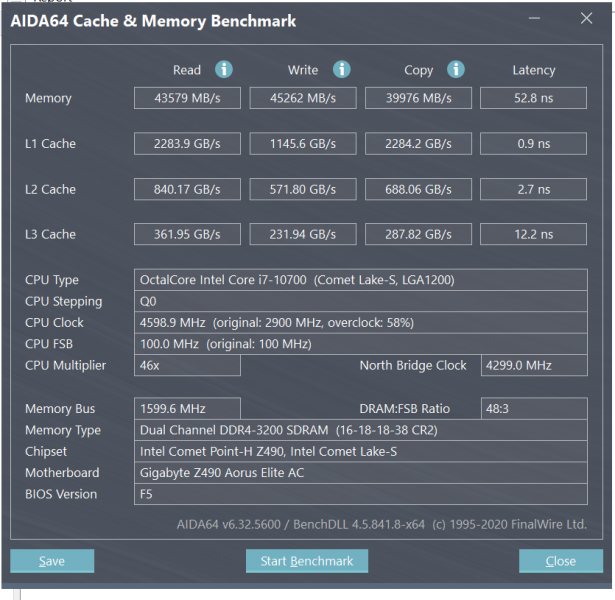Click the Memory Write value box
The height and width of the screenshot is (600, 615).
pos(303,98)
